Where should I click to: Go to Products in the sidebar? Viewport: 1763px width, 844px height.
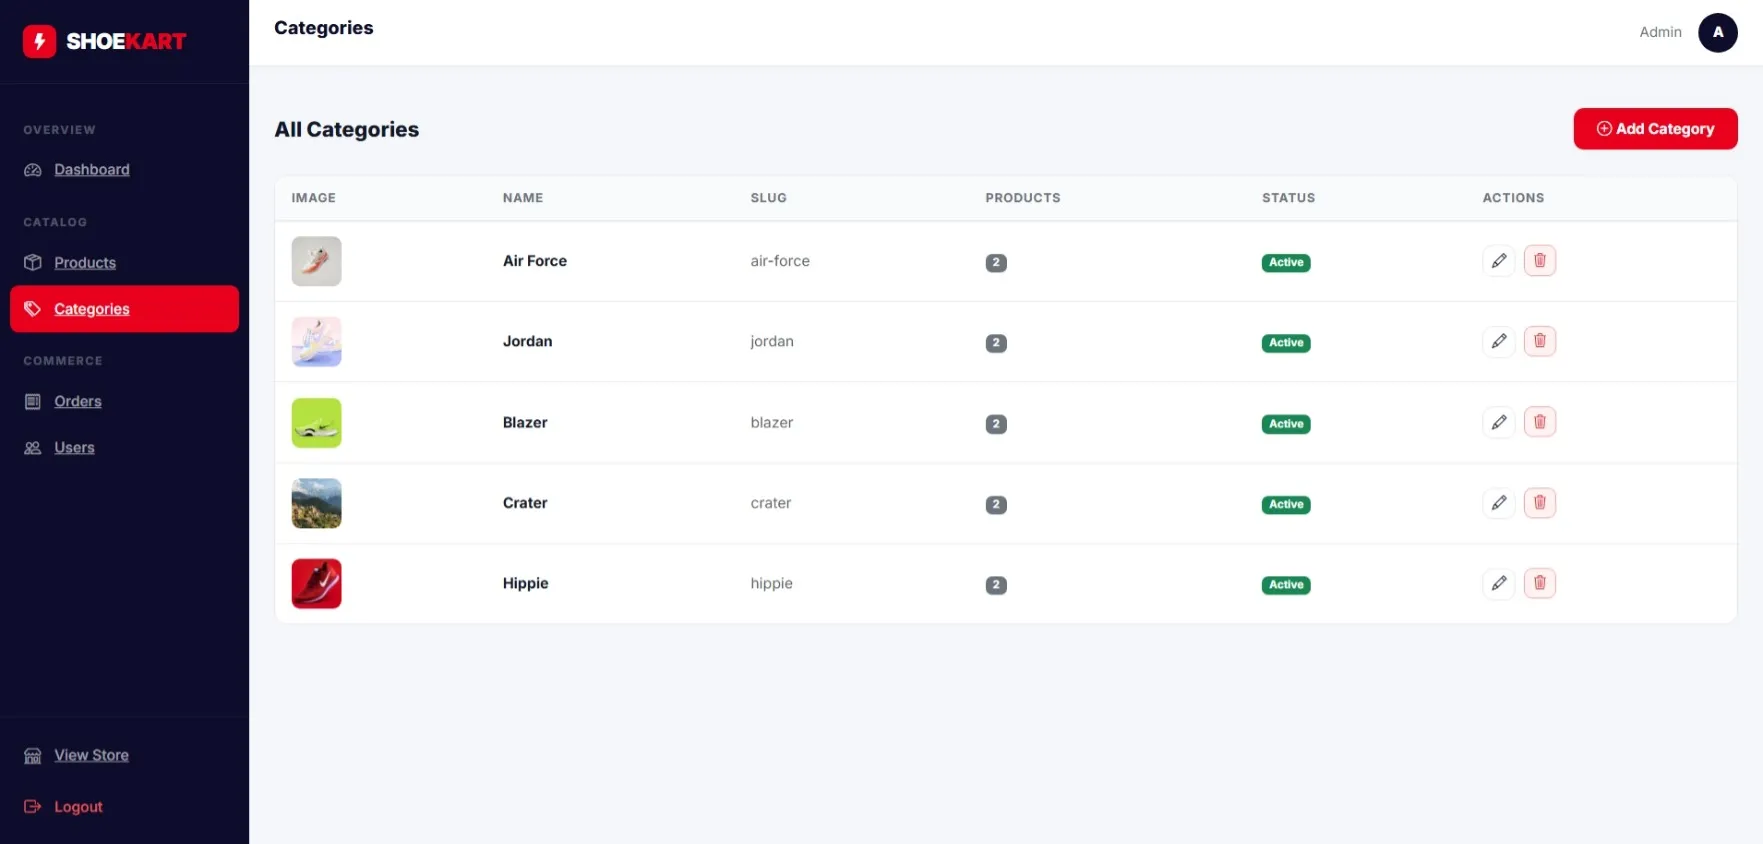point(85,262)
